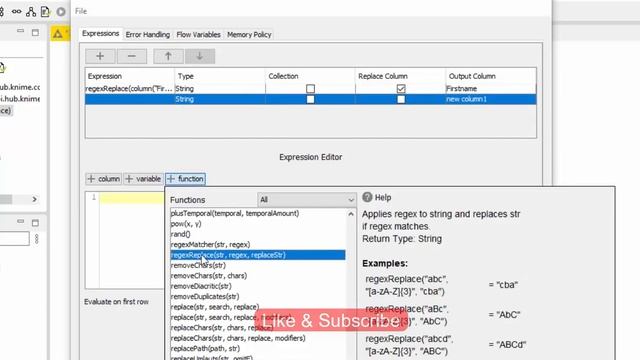
Task: Maximize the lower left panel
Action: click(x=36, y=223)
